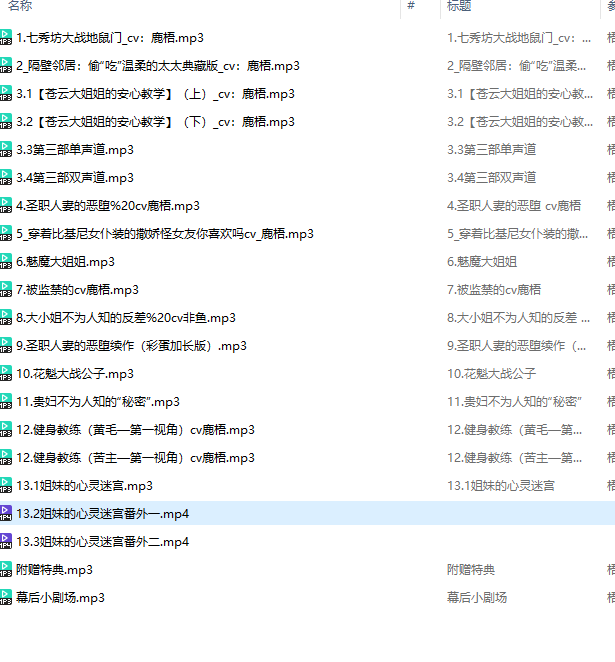615x662 pixels.
Task: Select file name 6.魅魔大姐姐.mp3
Action: pyautogui.click(x=65, y=262)
